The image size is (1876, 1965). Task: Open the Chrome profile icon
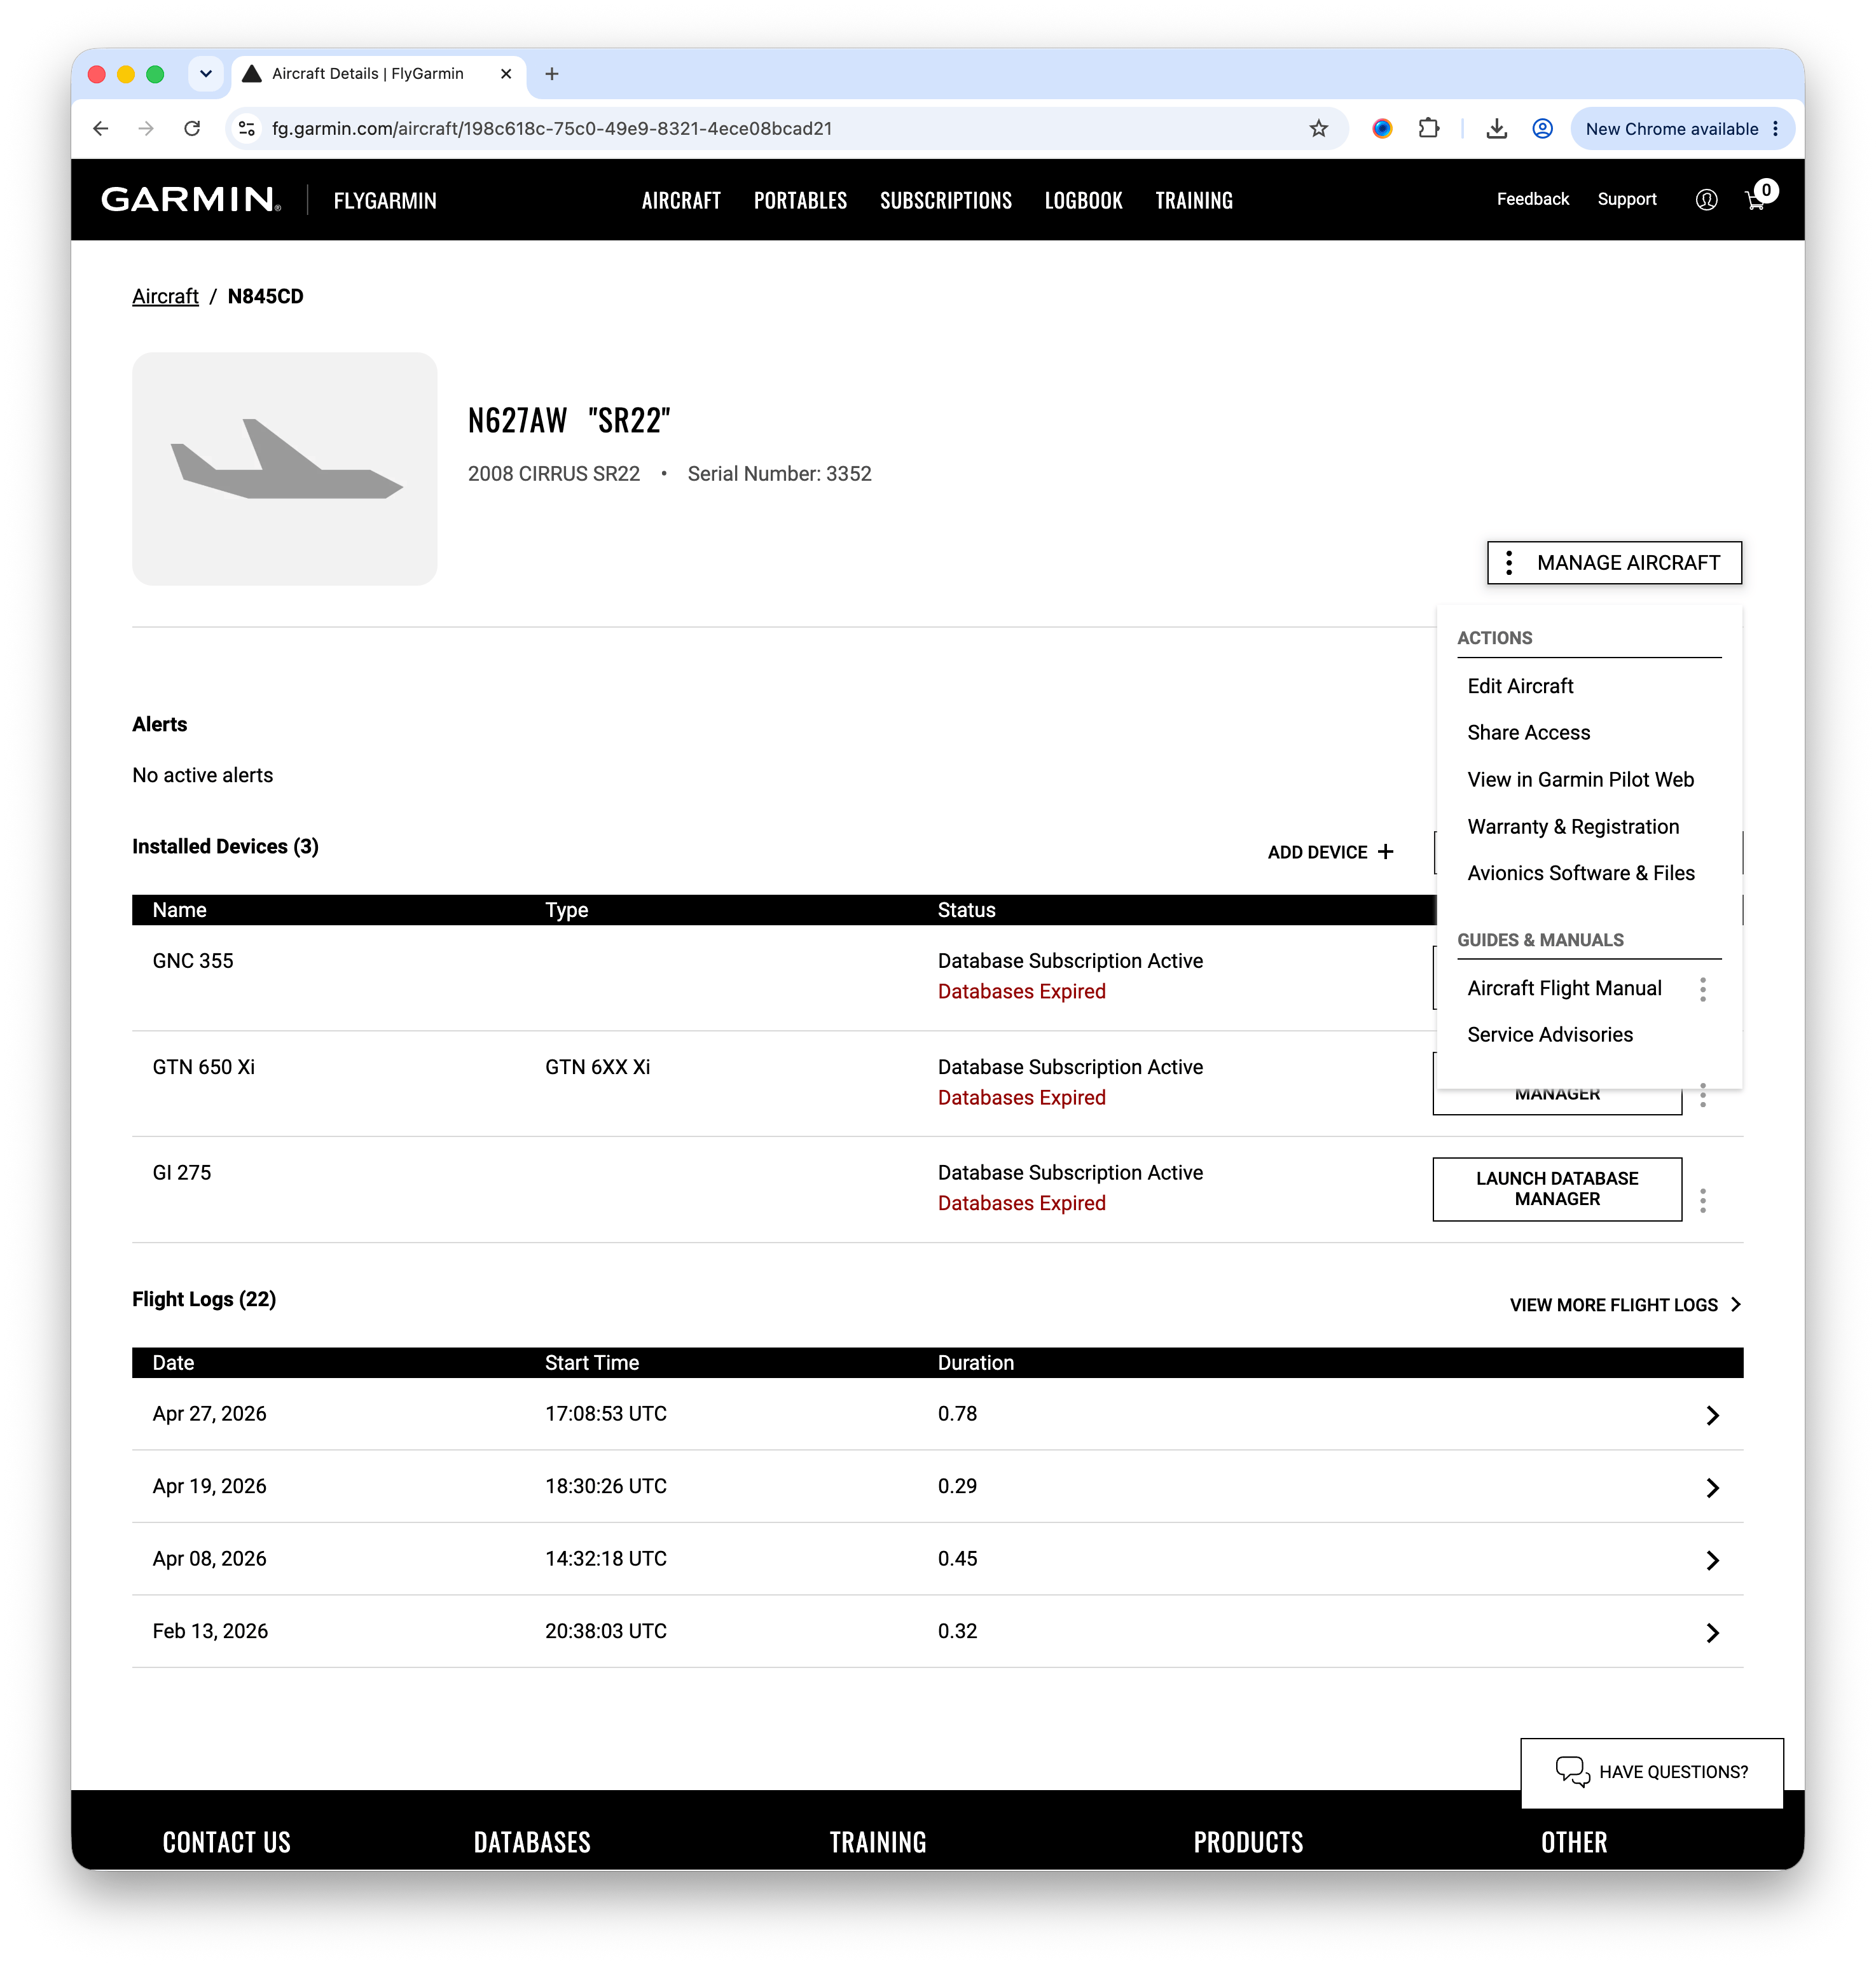(1543, 129)
